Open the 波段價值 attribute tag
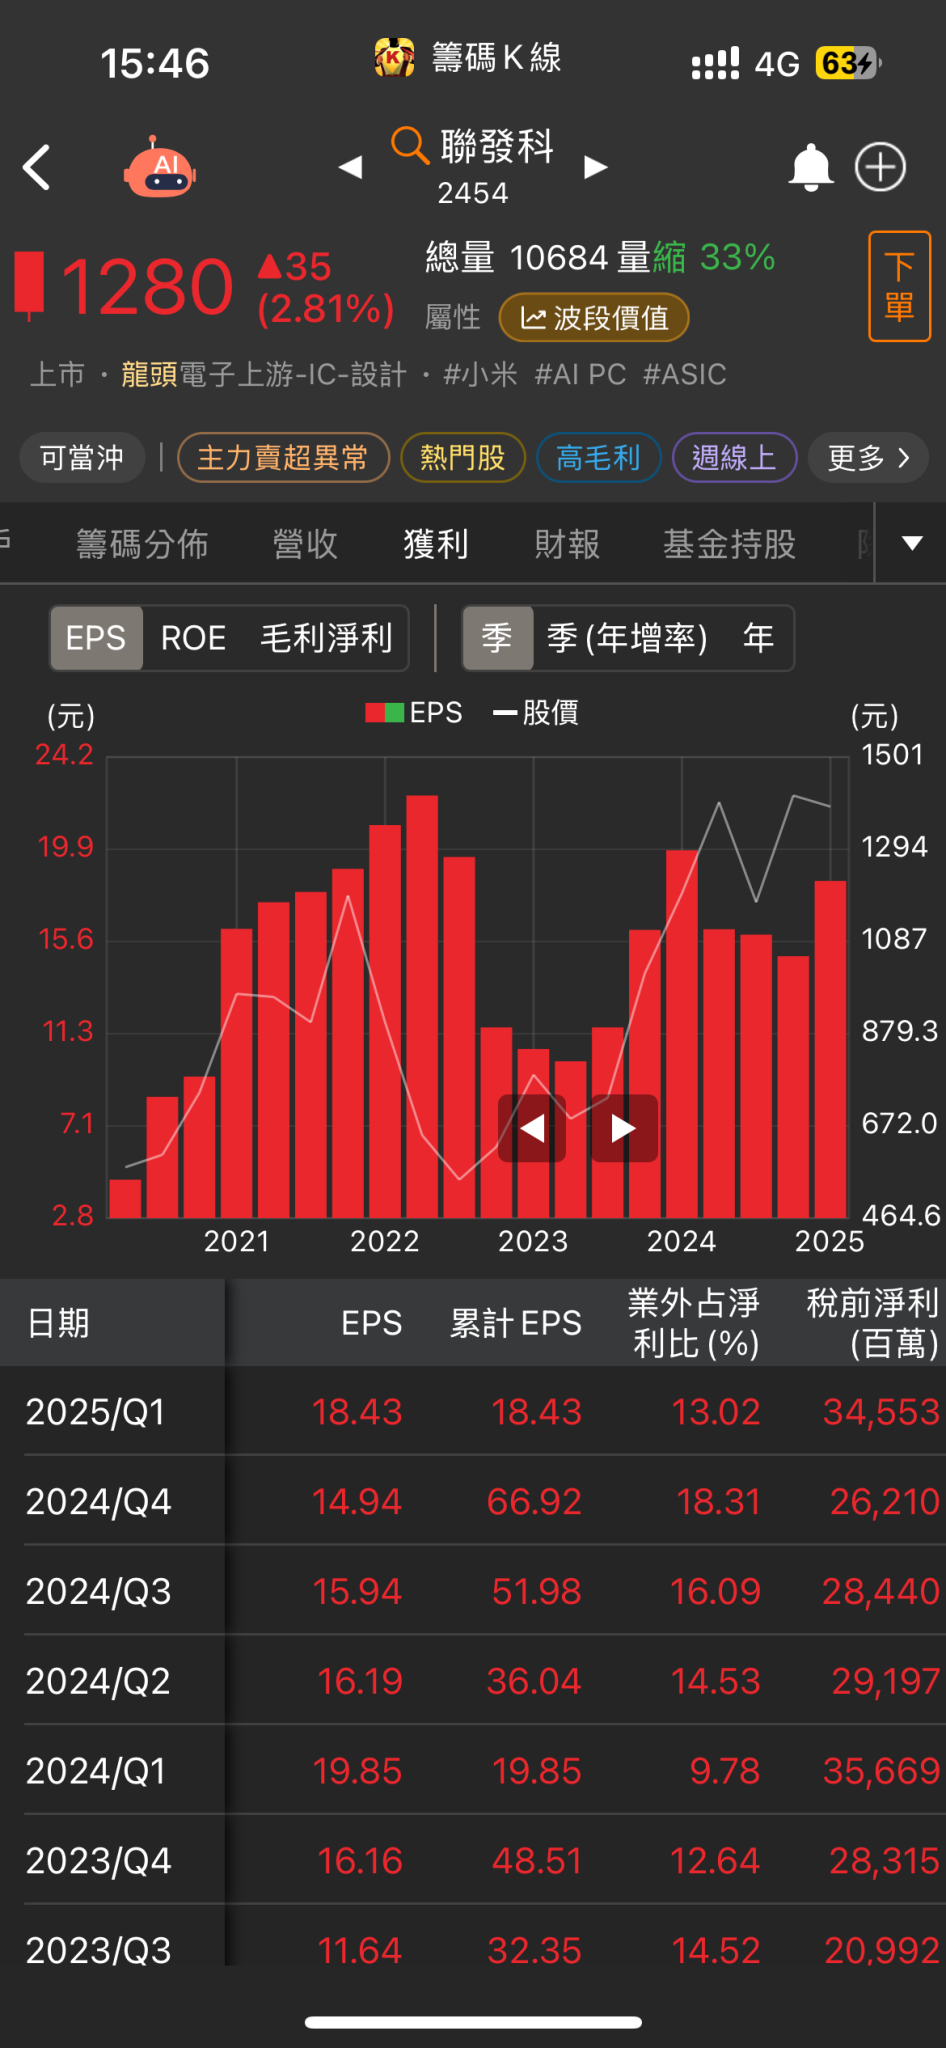 point(594,318)
